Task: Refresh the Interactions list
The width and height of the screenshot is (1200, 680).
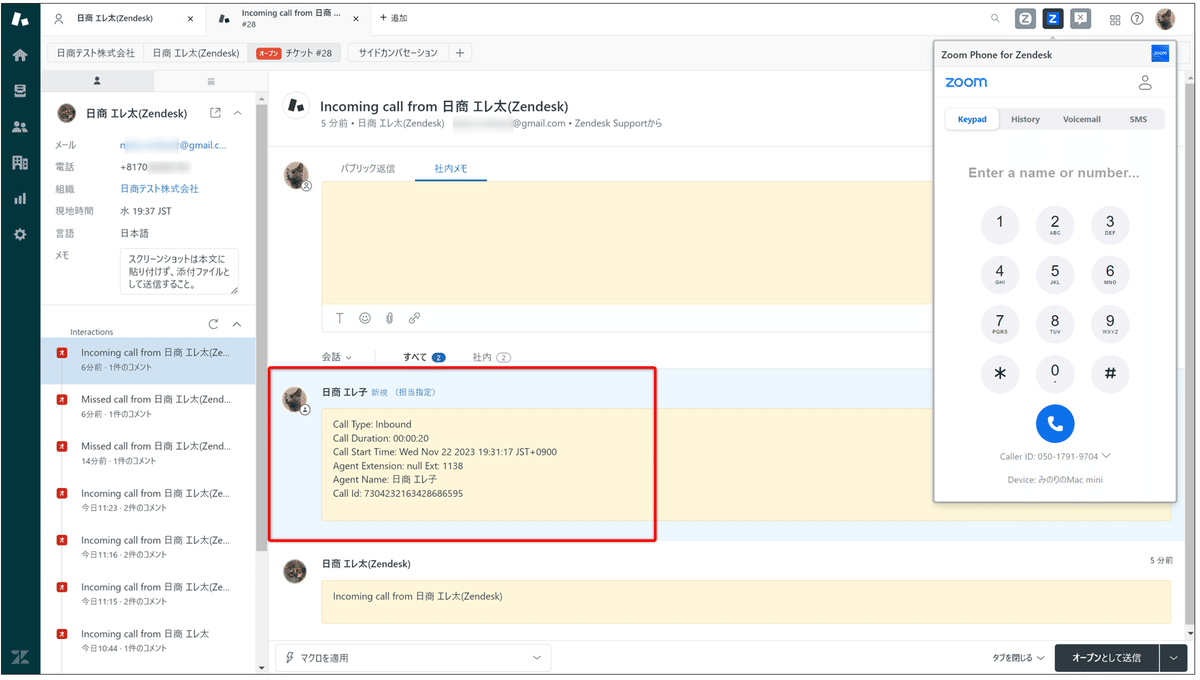Action: (213, 324)
